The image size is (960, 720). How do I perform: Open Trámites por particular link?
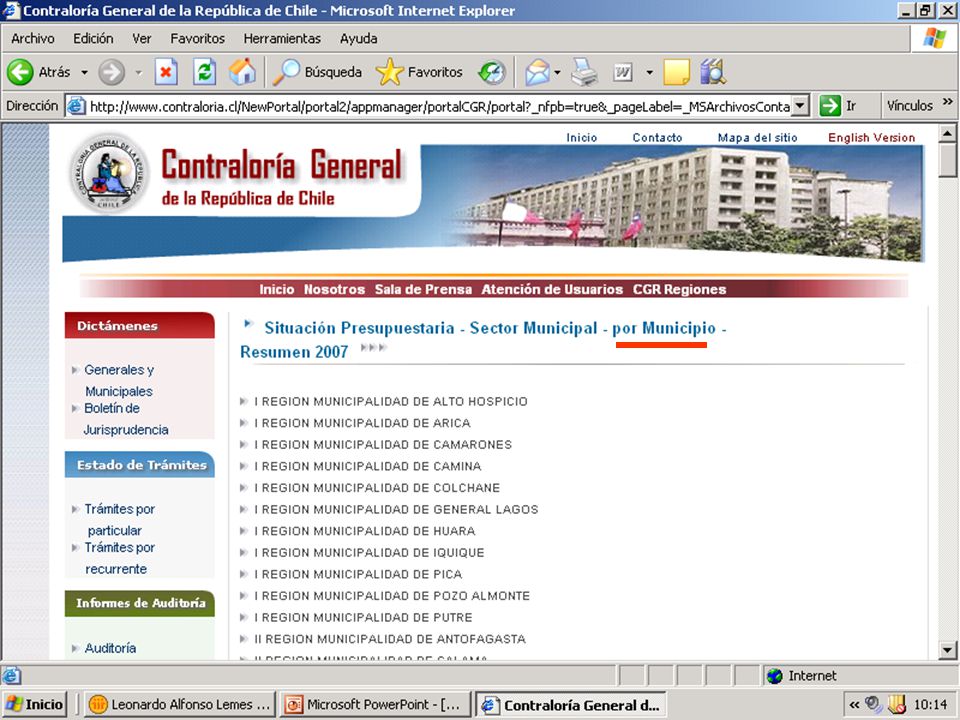[119, 520]
